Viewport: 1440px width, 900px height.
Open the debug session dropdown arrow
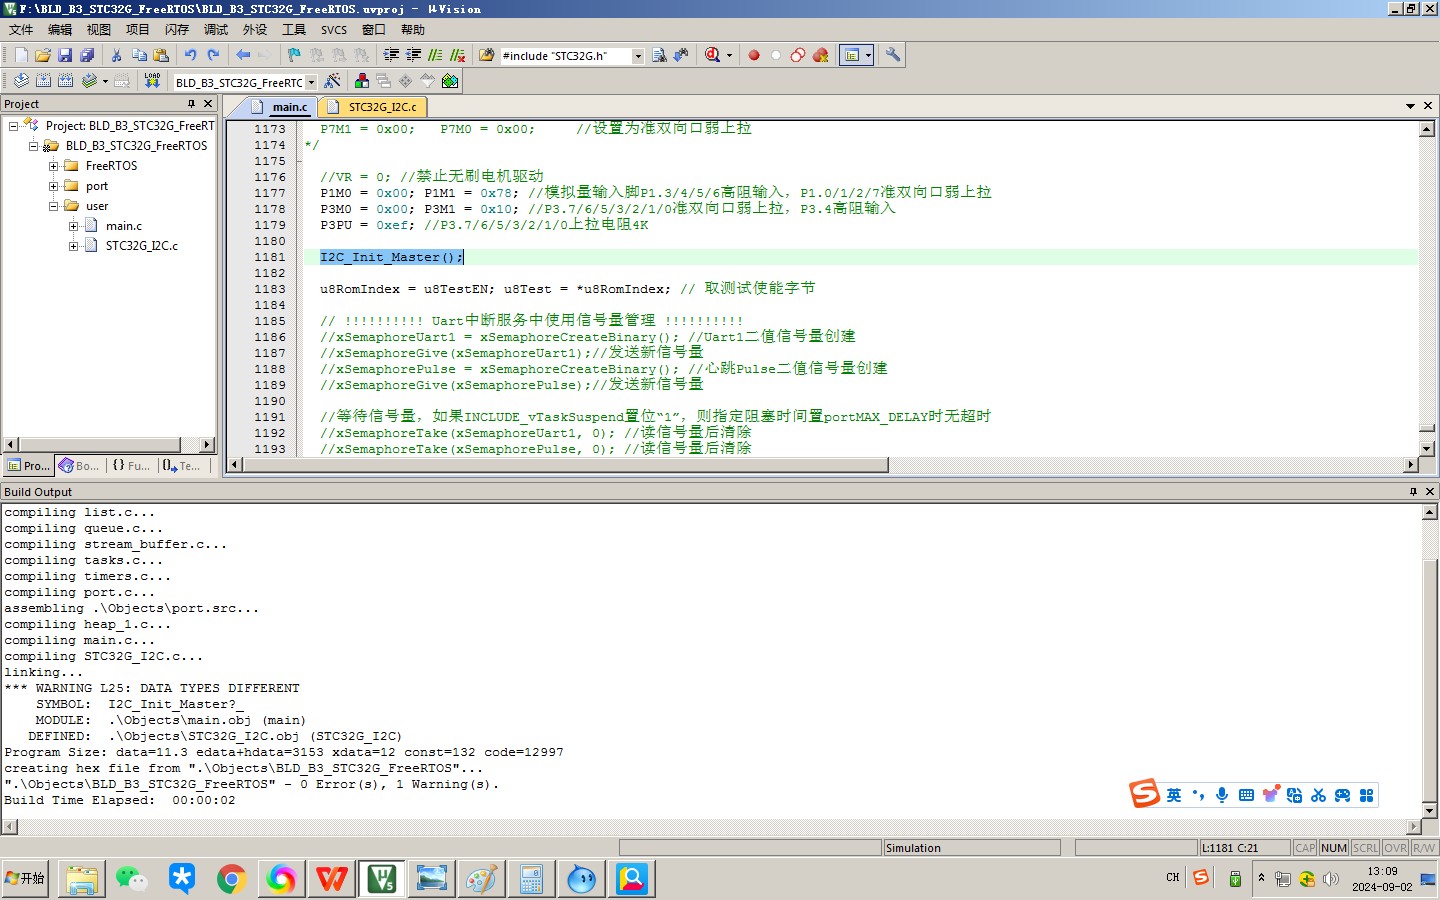[x=729, y=56]
